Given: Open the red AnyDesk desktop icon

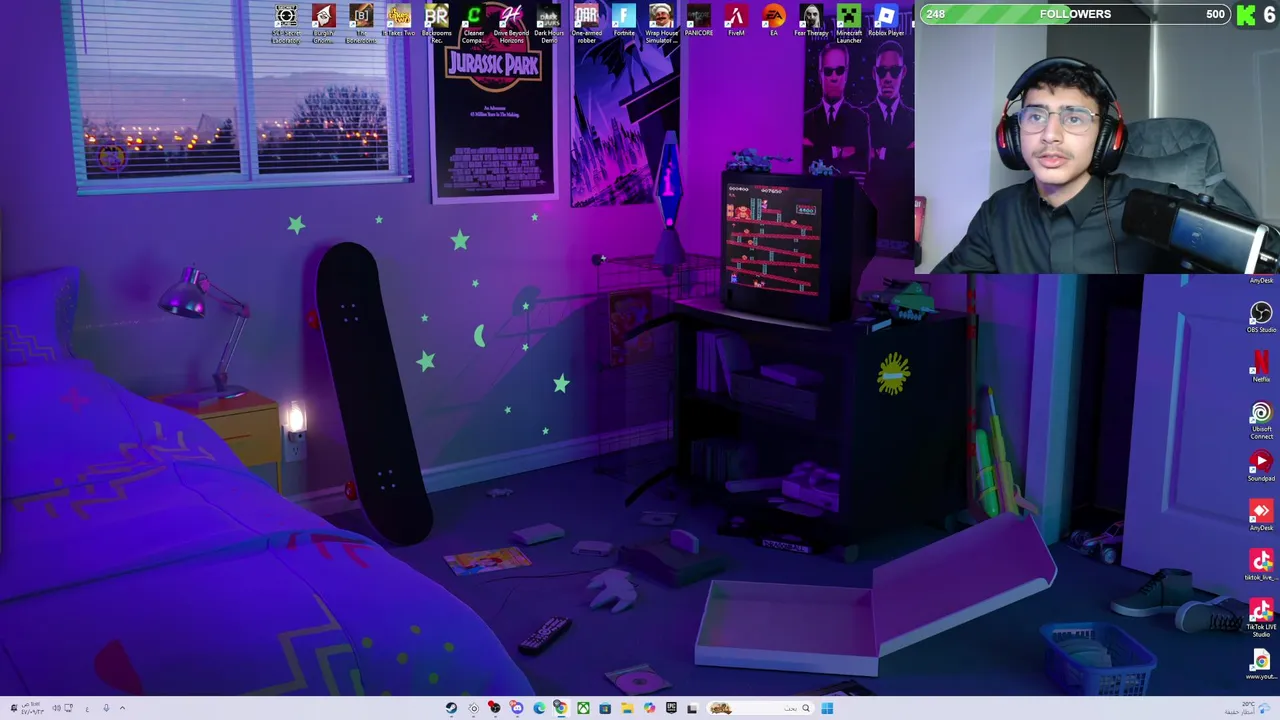Looking at the screenshot, I should point(1261,516).
